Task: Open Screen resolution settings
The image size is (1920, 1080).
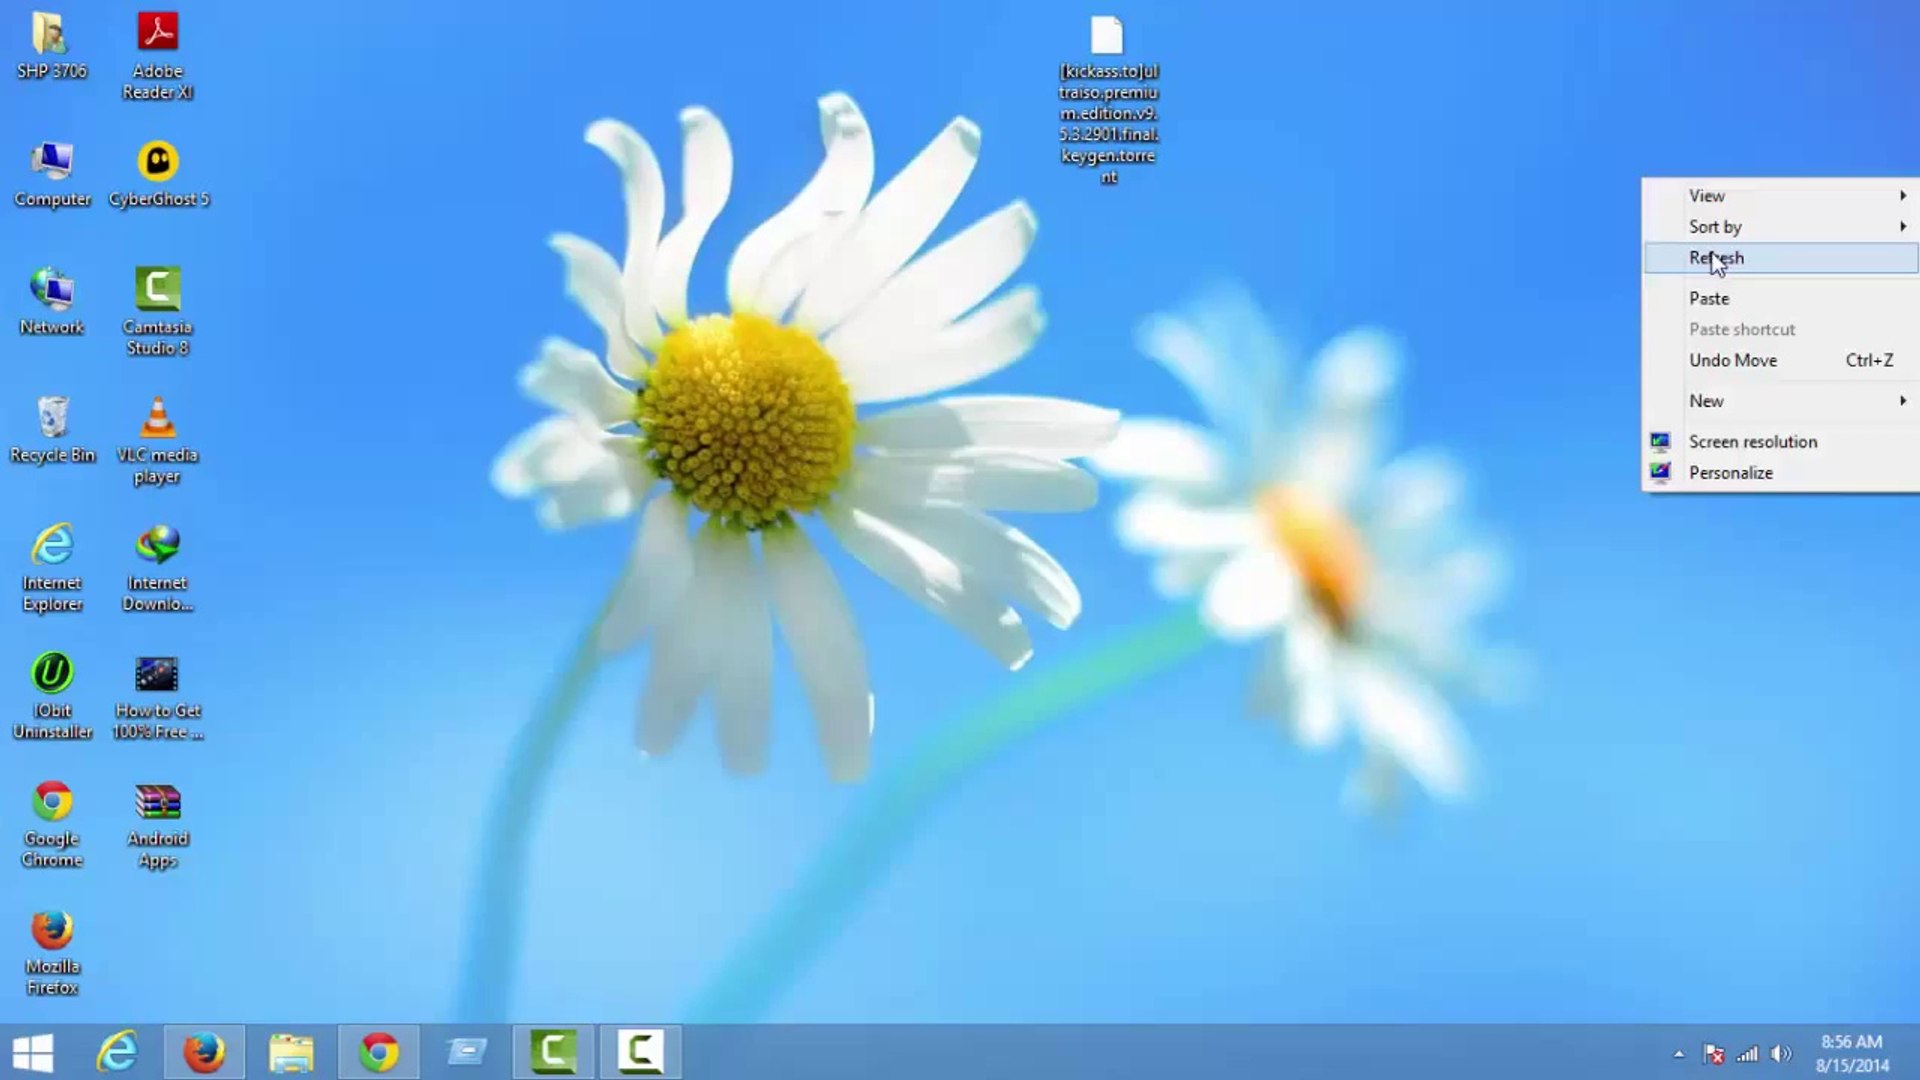Action: click(x=1781, y=442)
